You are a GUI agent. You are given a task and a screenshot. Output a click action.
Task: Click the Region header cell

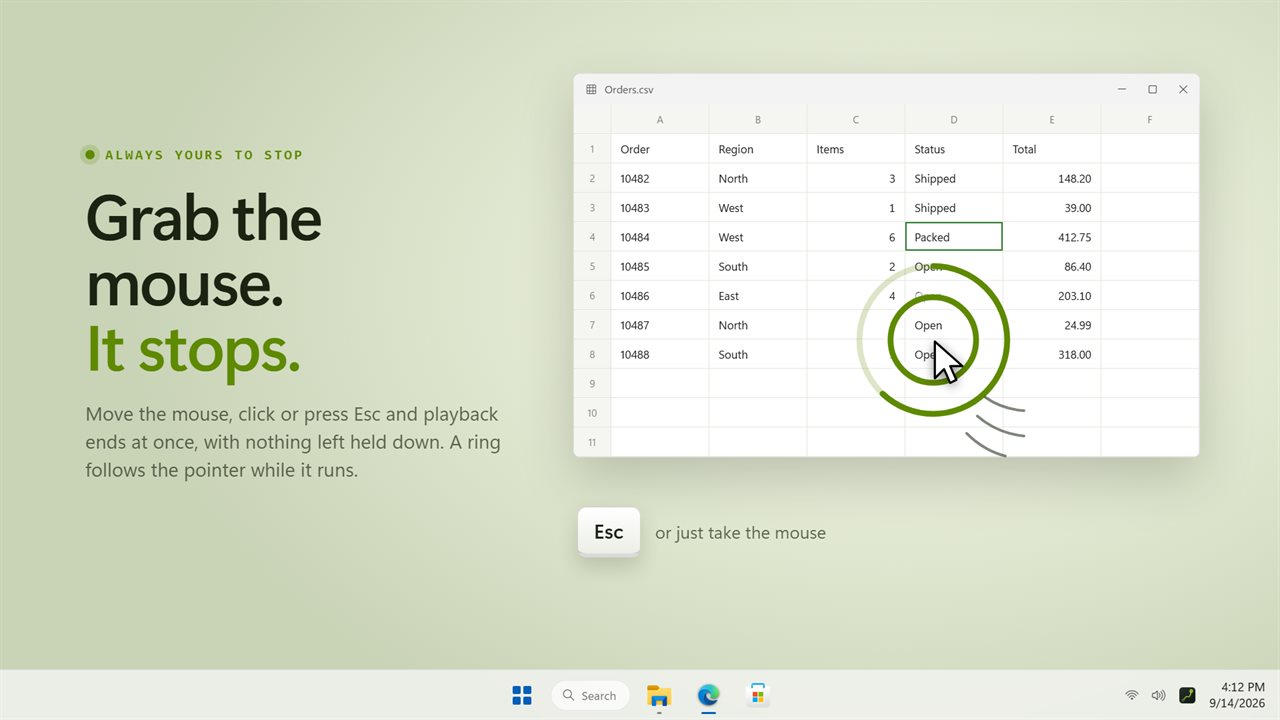(758, 149)
